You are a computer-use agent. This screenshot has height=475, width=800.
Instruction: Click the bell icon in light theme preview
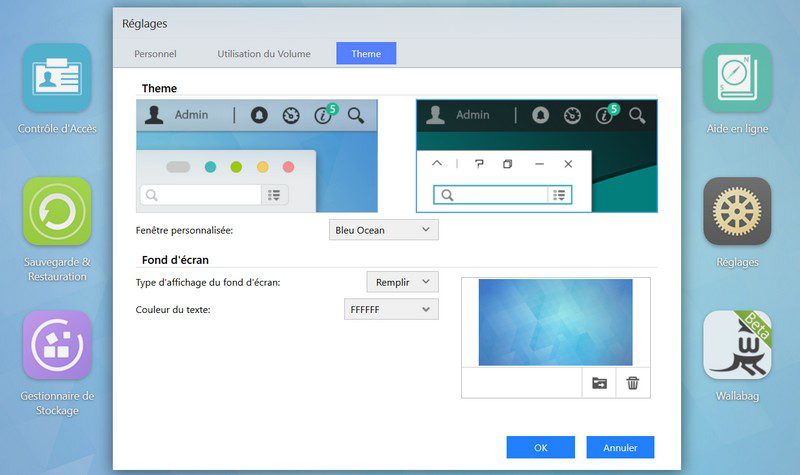(259, 115)
